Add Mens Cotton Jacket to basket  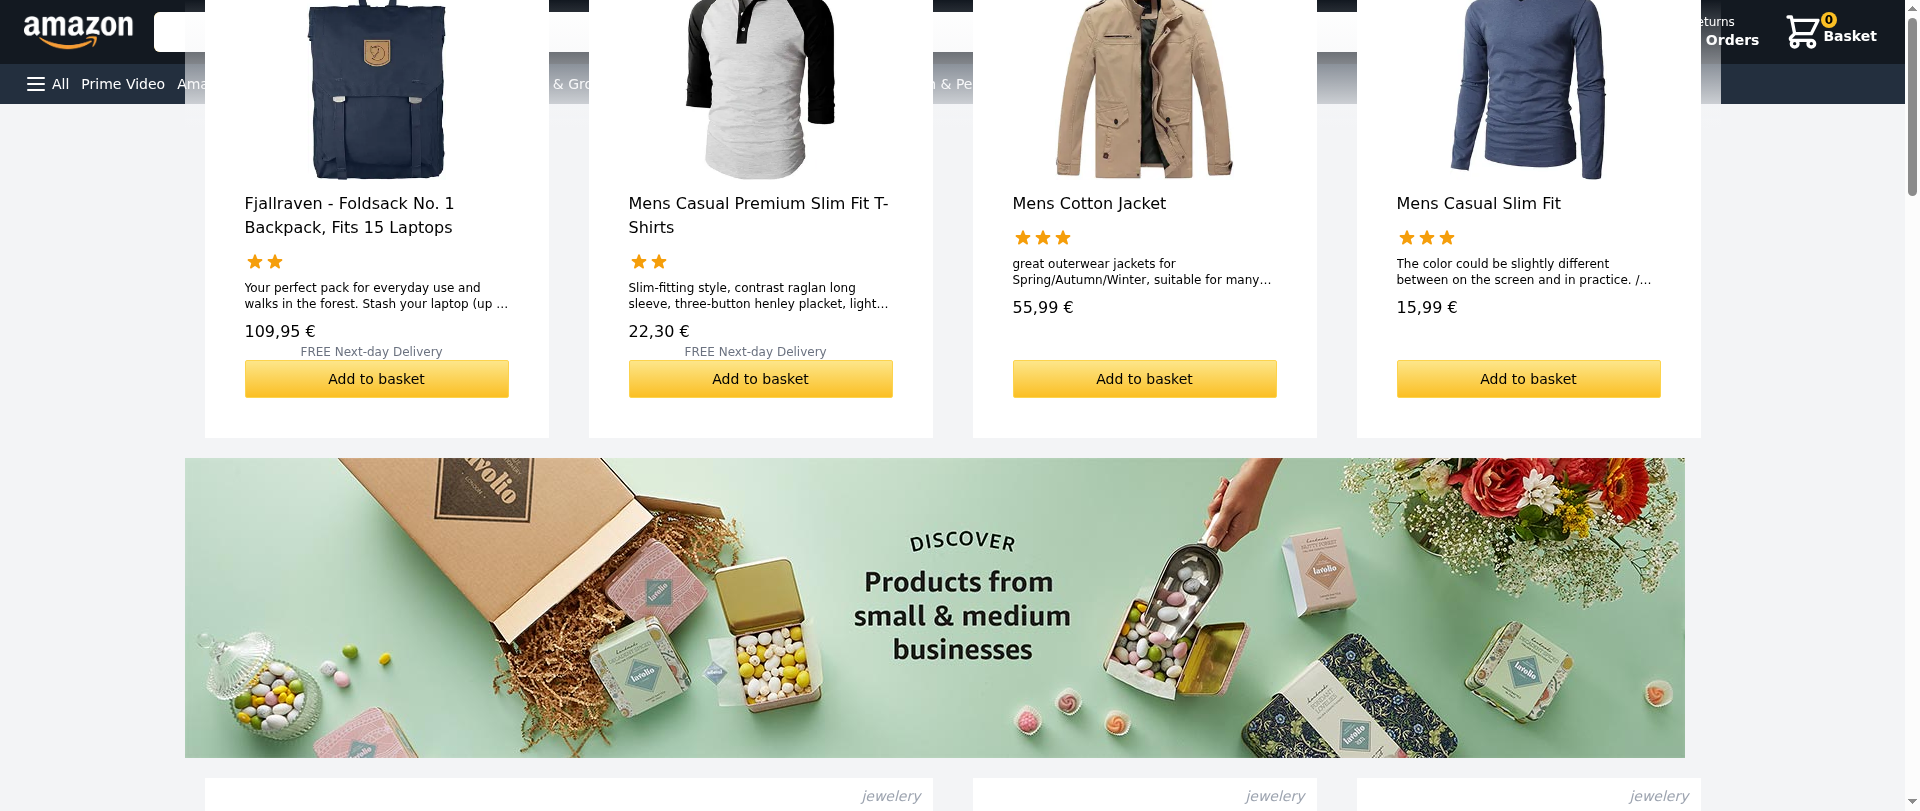click(x=1145, y=379)
